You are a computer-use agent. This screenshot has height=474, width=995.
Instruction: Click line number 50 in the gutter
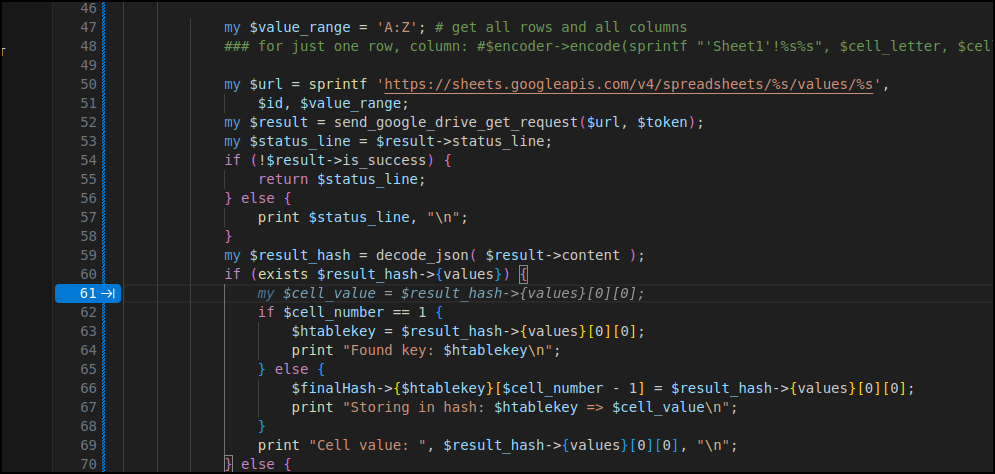click(87, 84)
